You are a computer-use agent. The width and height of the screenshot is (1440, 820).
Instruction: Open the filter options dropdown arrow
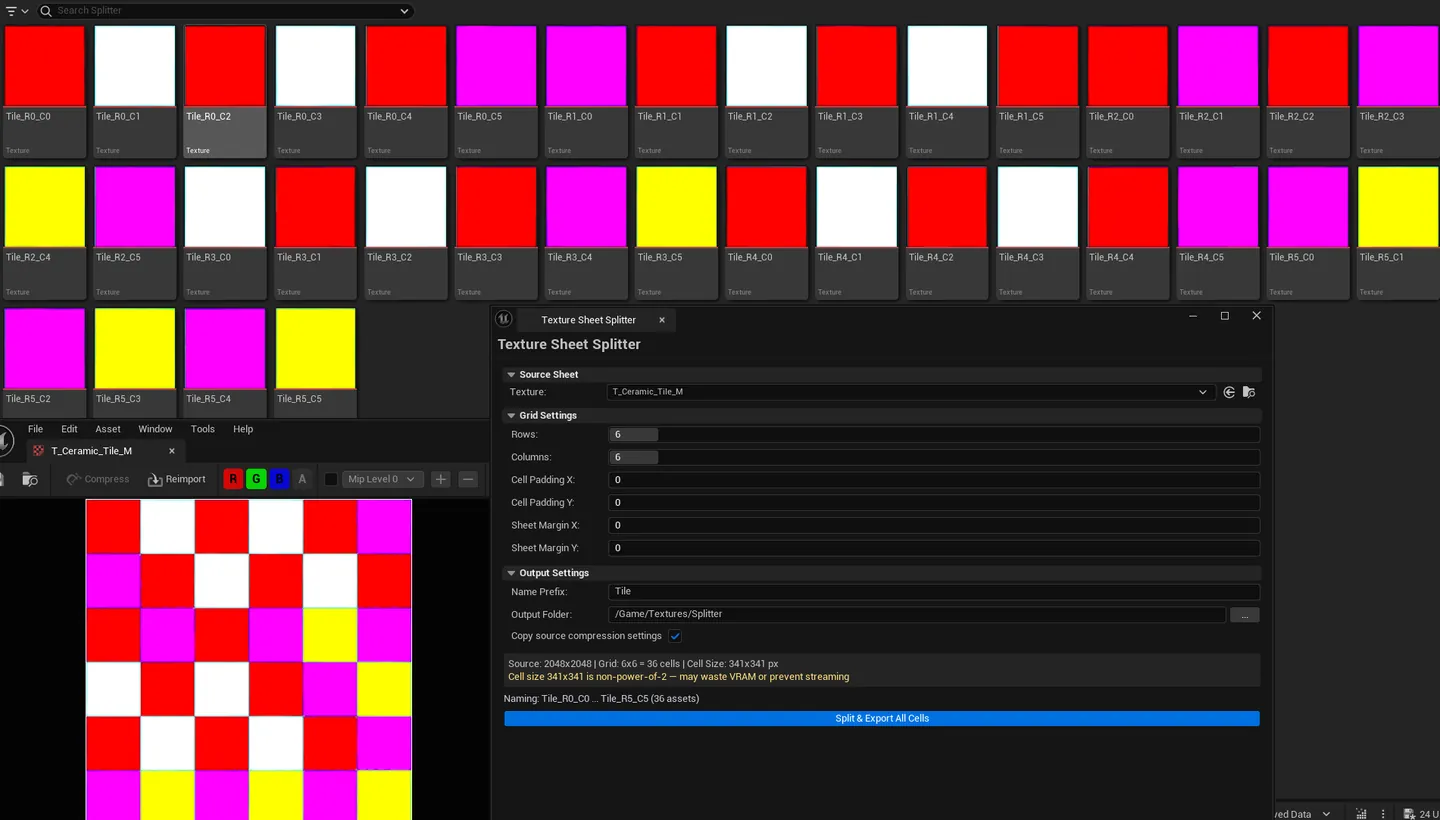(25, 10)
